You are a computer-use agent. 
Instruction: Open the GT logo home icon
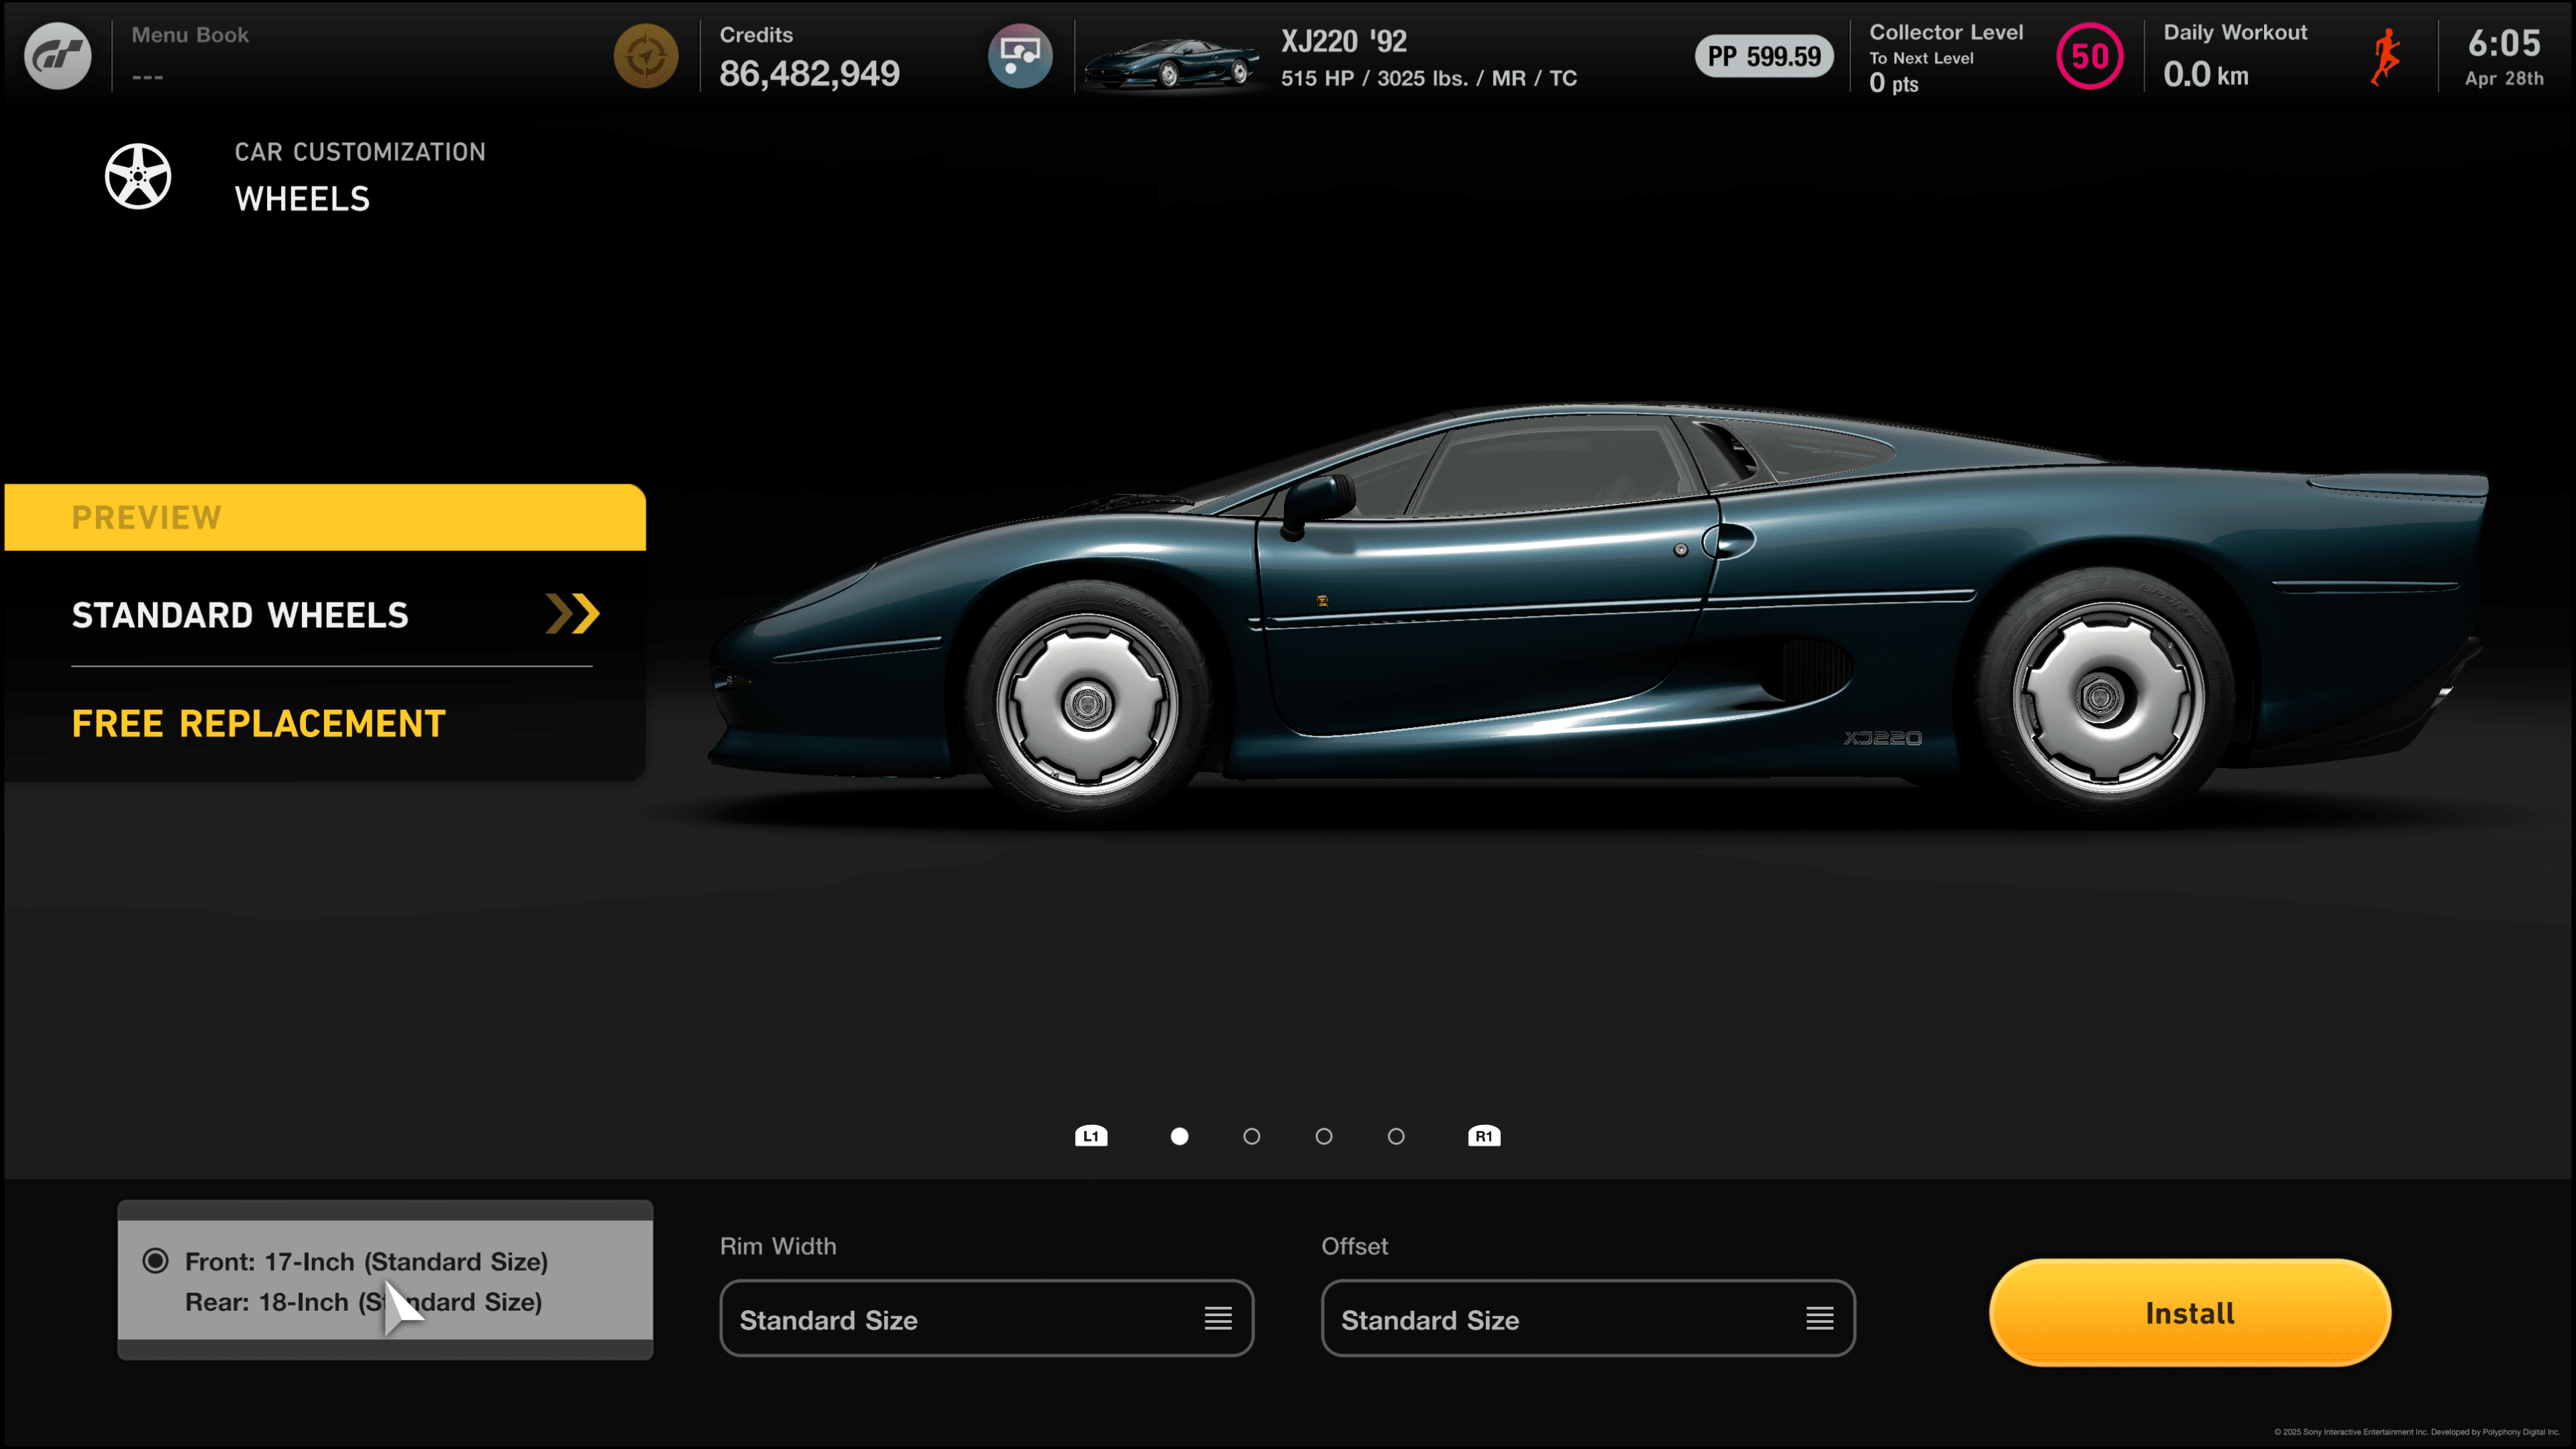pos(57,56)
